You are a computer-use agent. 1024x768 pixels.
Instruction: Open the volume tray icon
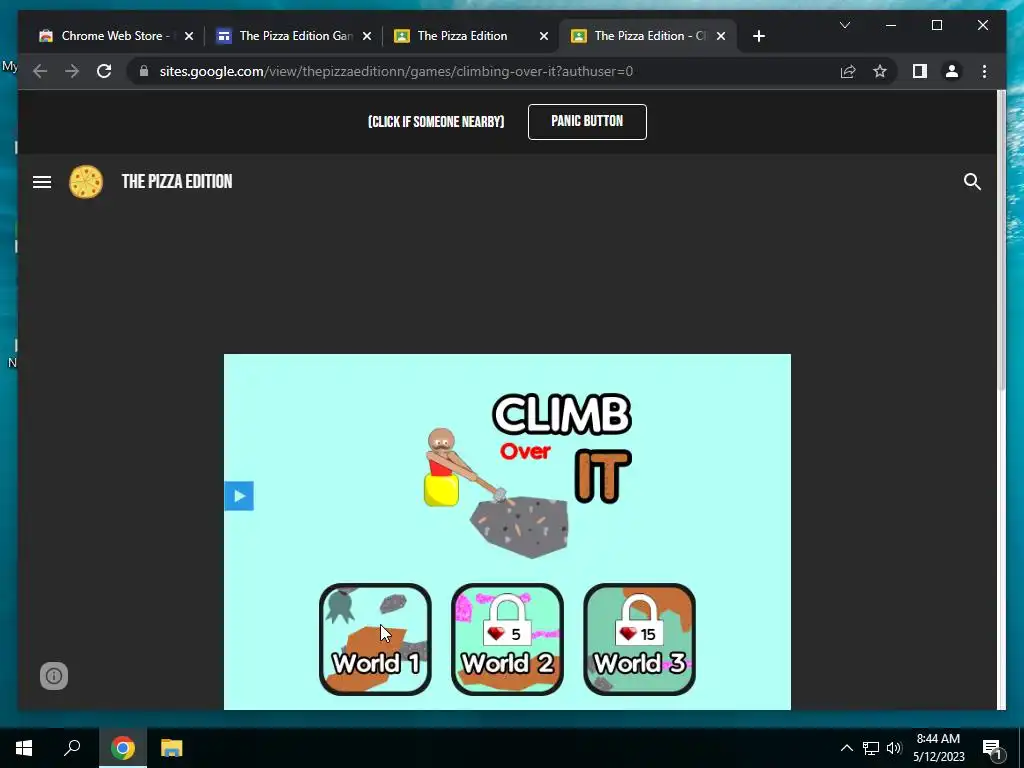pos(894,748)
